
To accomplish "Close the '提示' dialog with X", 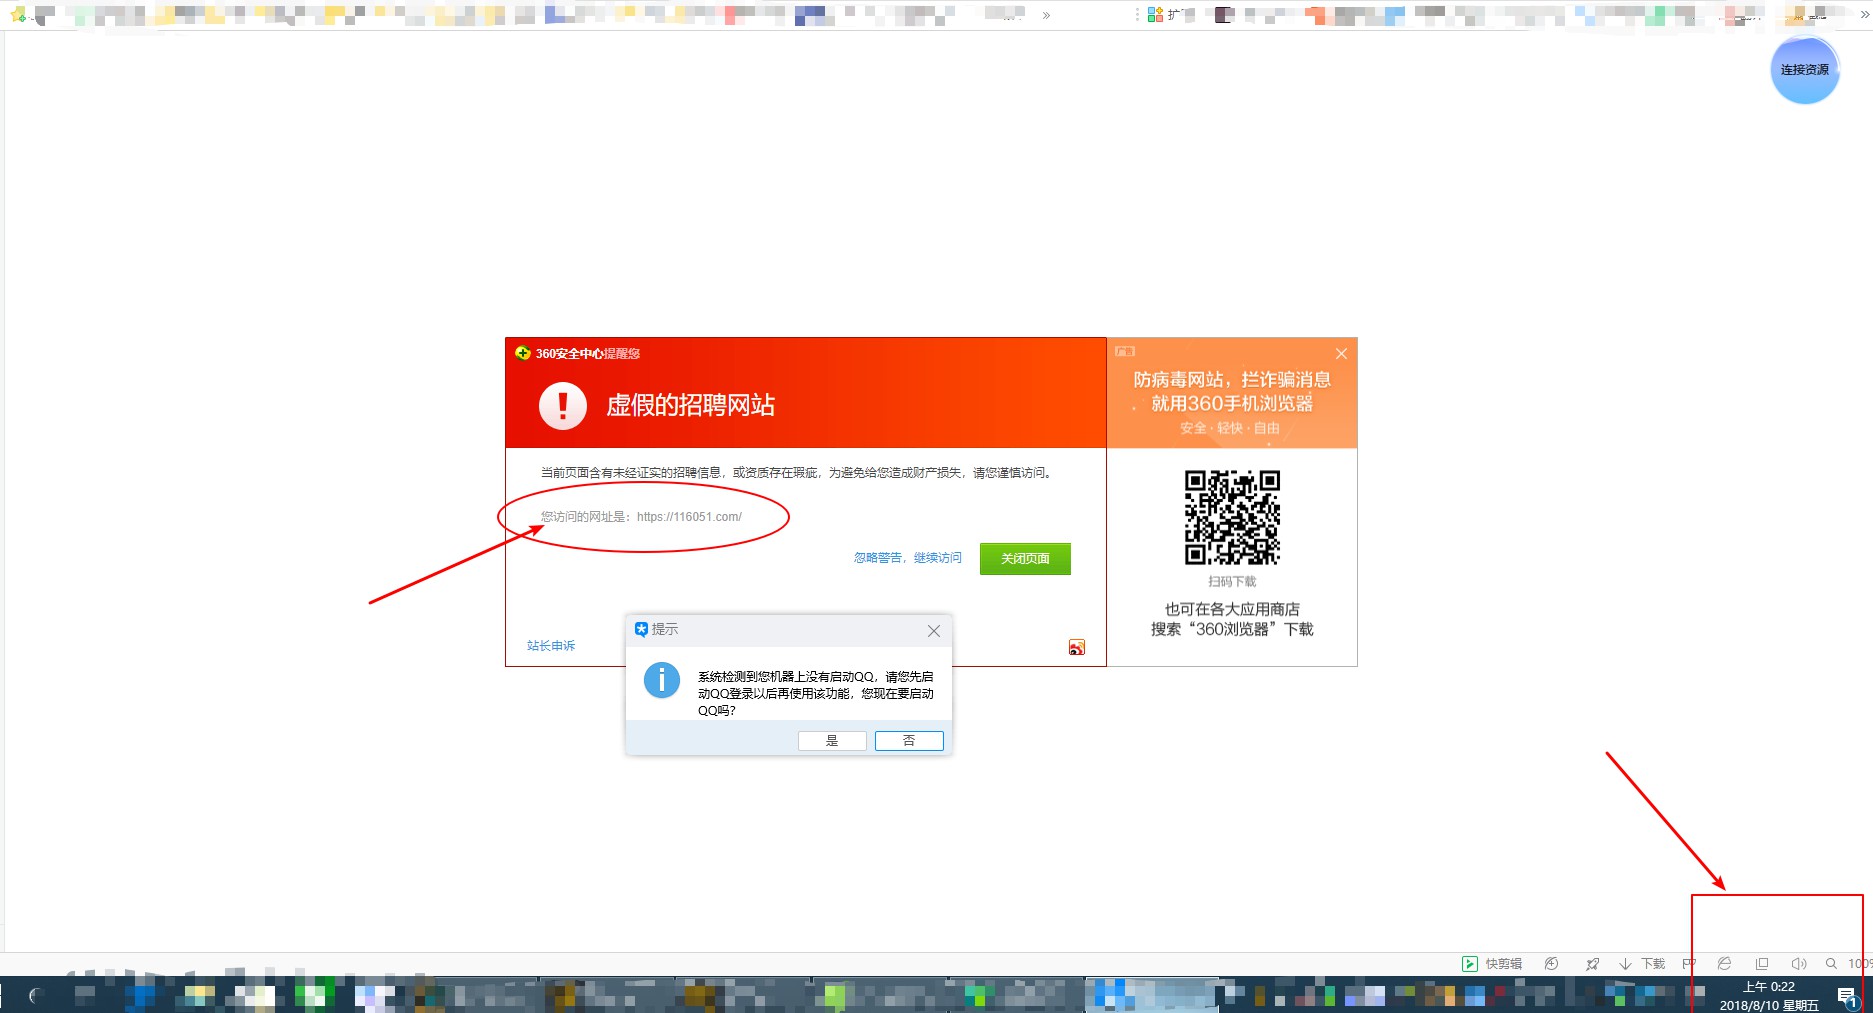I will pos(934,631).
